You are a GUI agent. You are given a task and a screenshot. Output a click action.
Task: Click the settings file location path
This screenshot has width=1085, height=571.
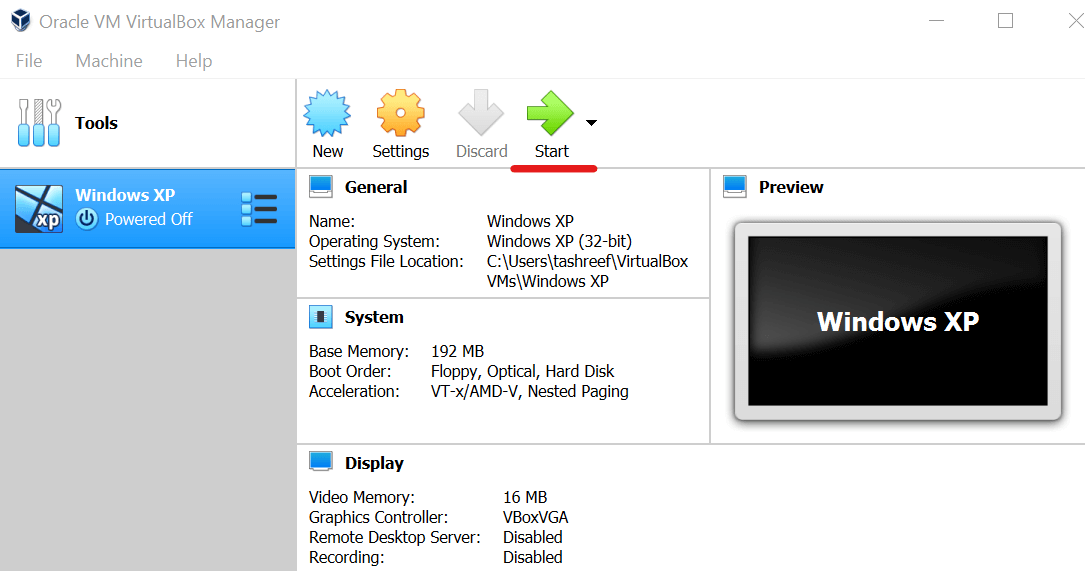[587, 271]
